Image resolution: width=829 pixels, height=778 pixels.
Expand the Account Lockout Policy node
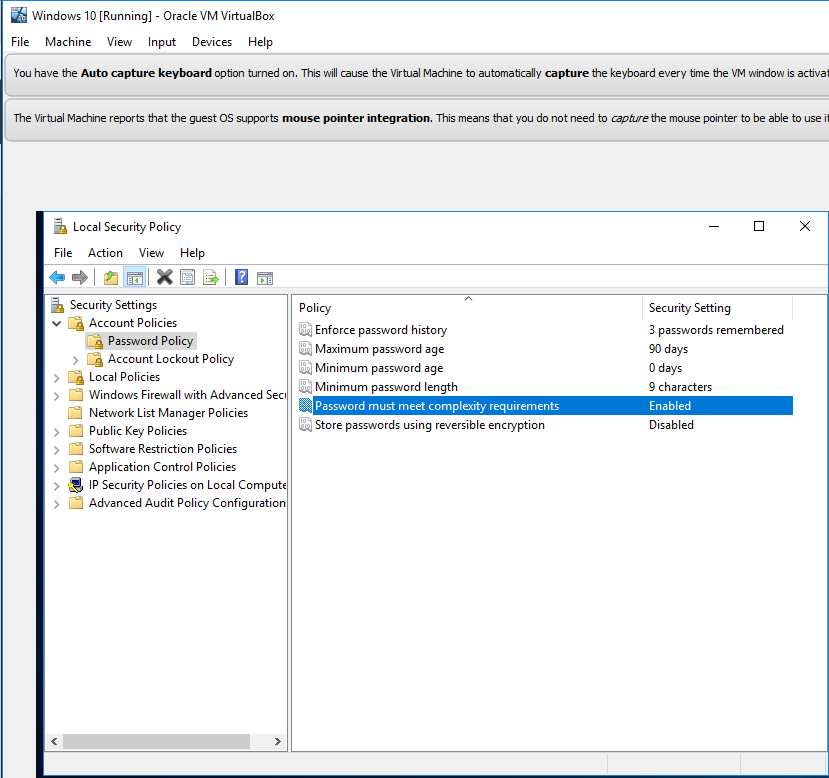76,360
